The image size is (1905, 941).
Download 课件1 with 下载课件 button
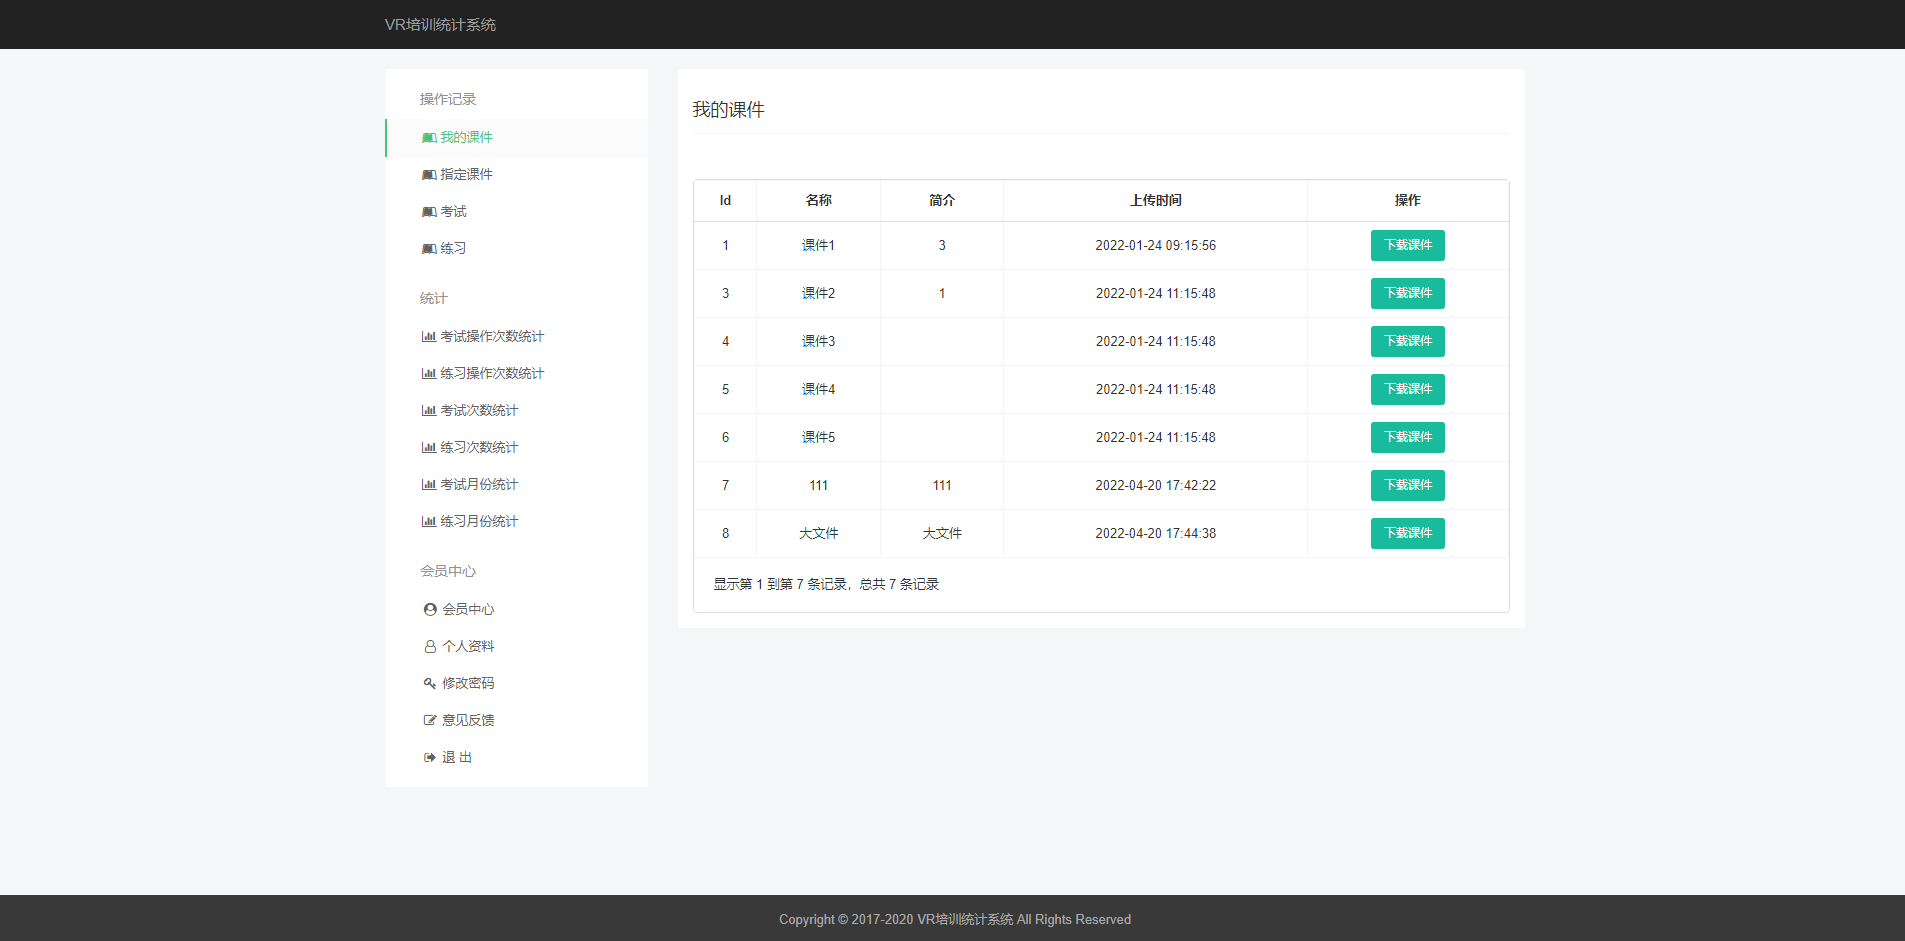click(x=1407, y=245)
